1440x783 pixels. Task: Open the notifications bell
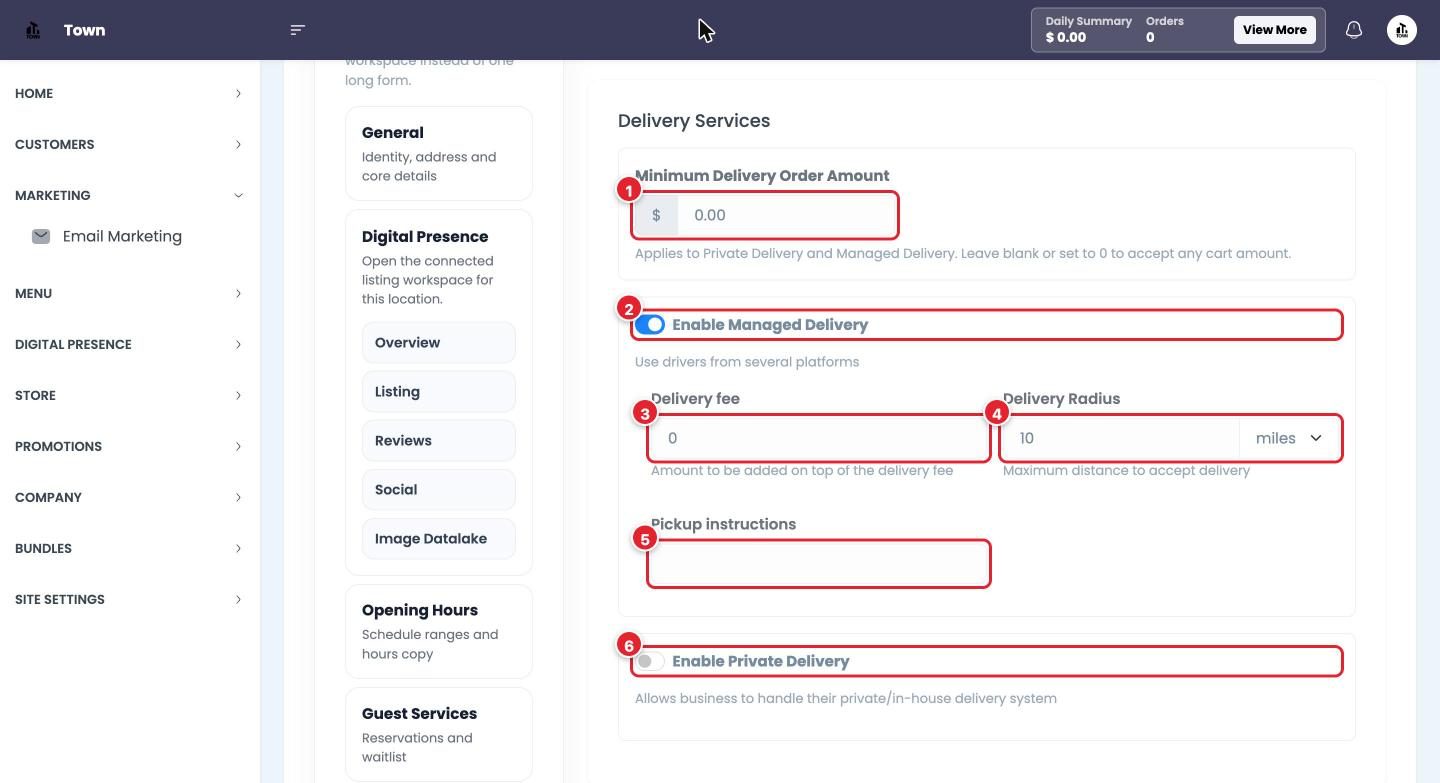[x=1354, y=30]
